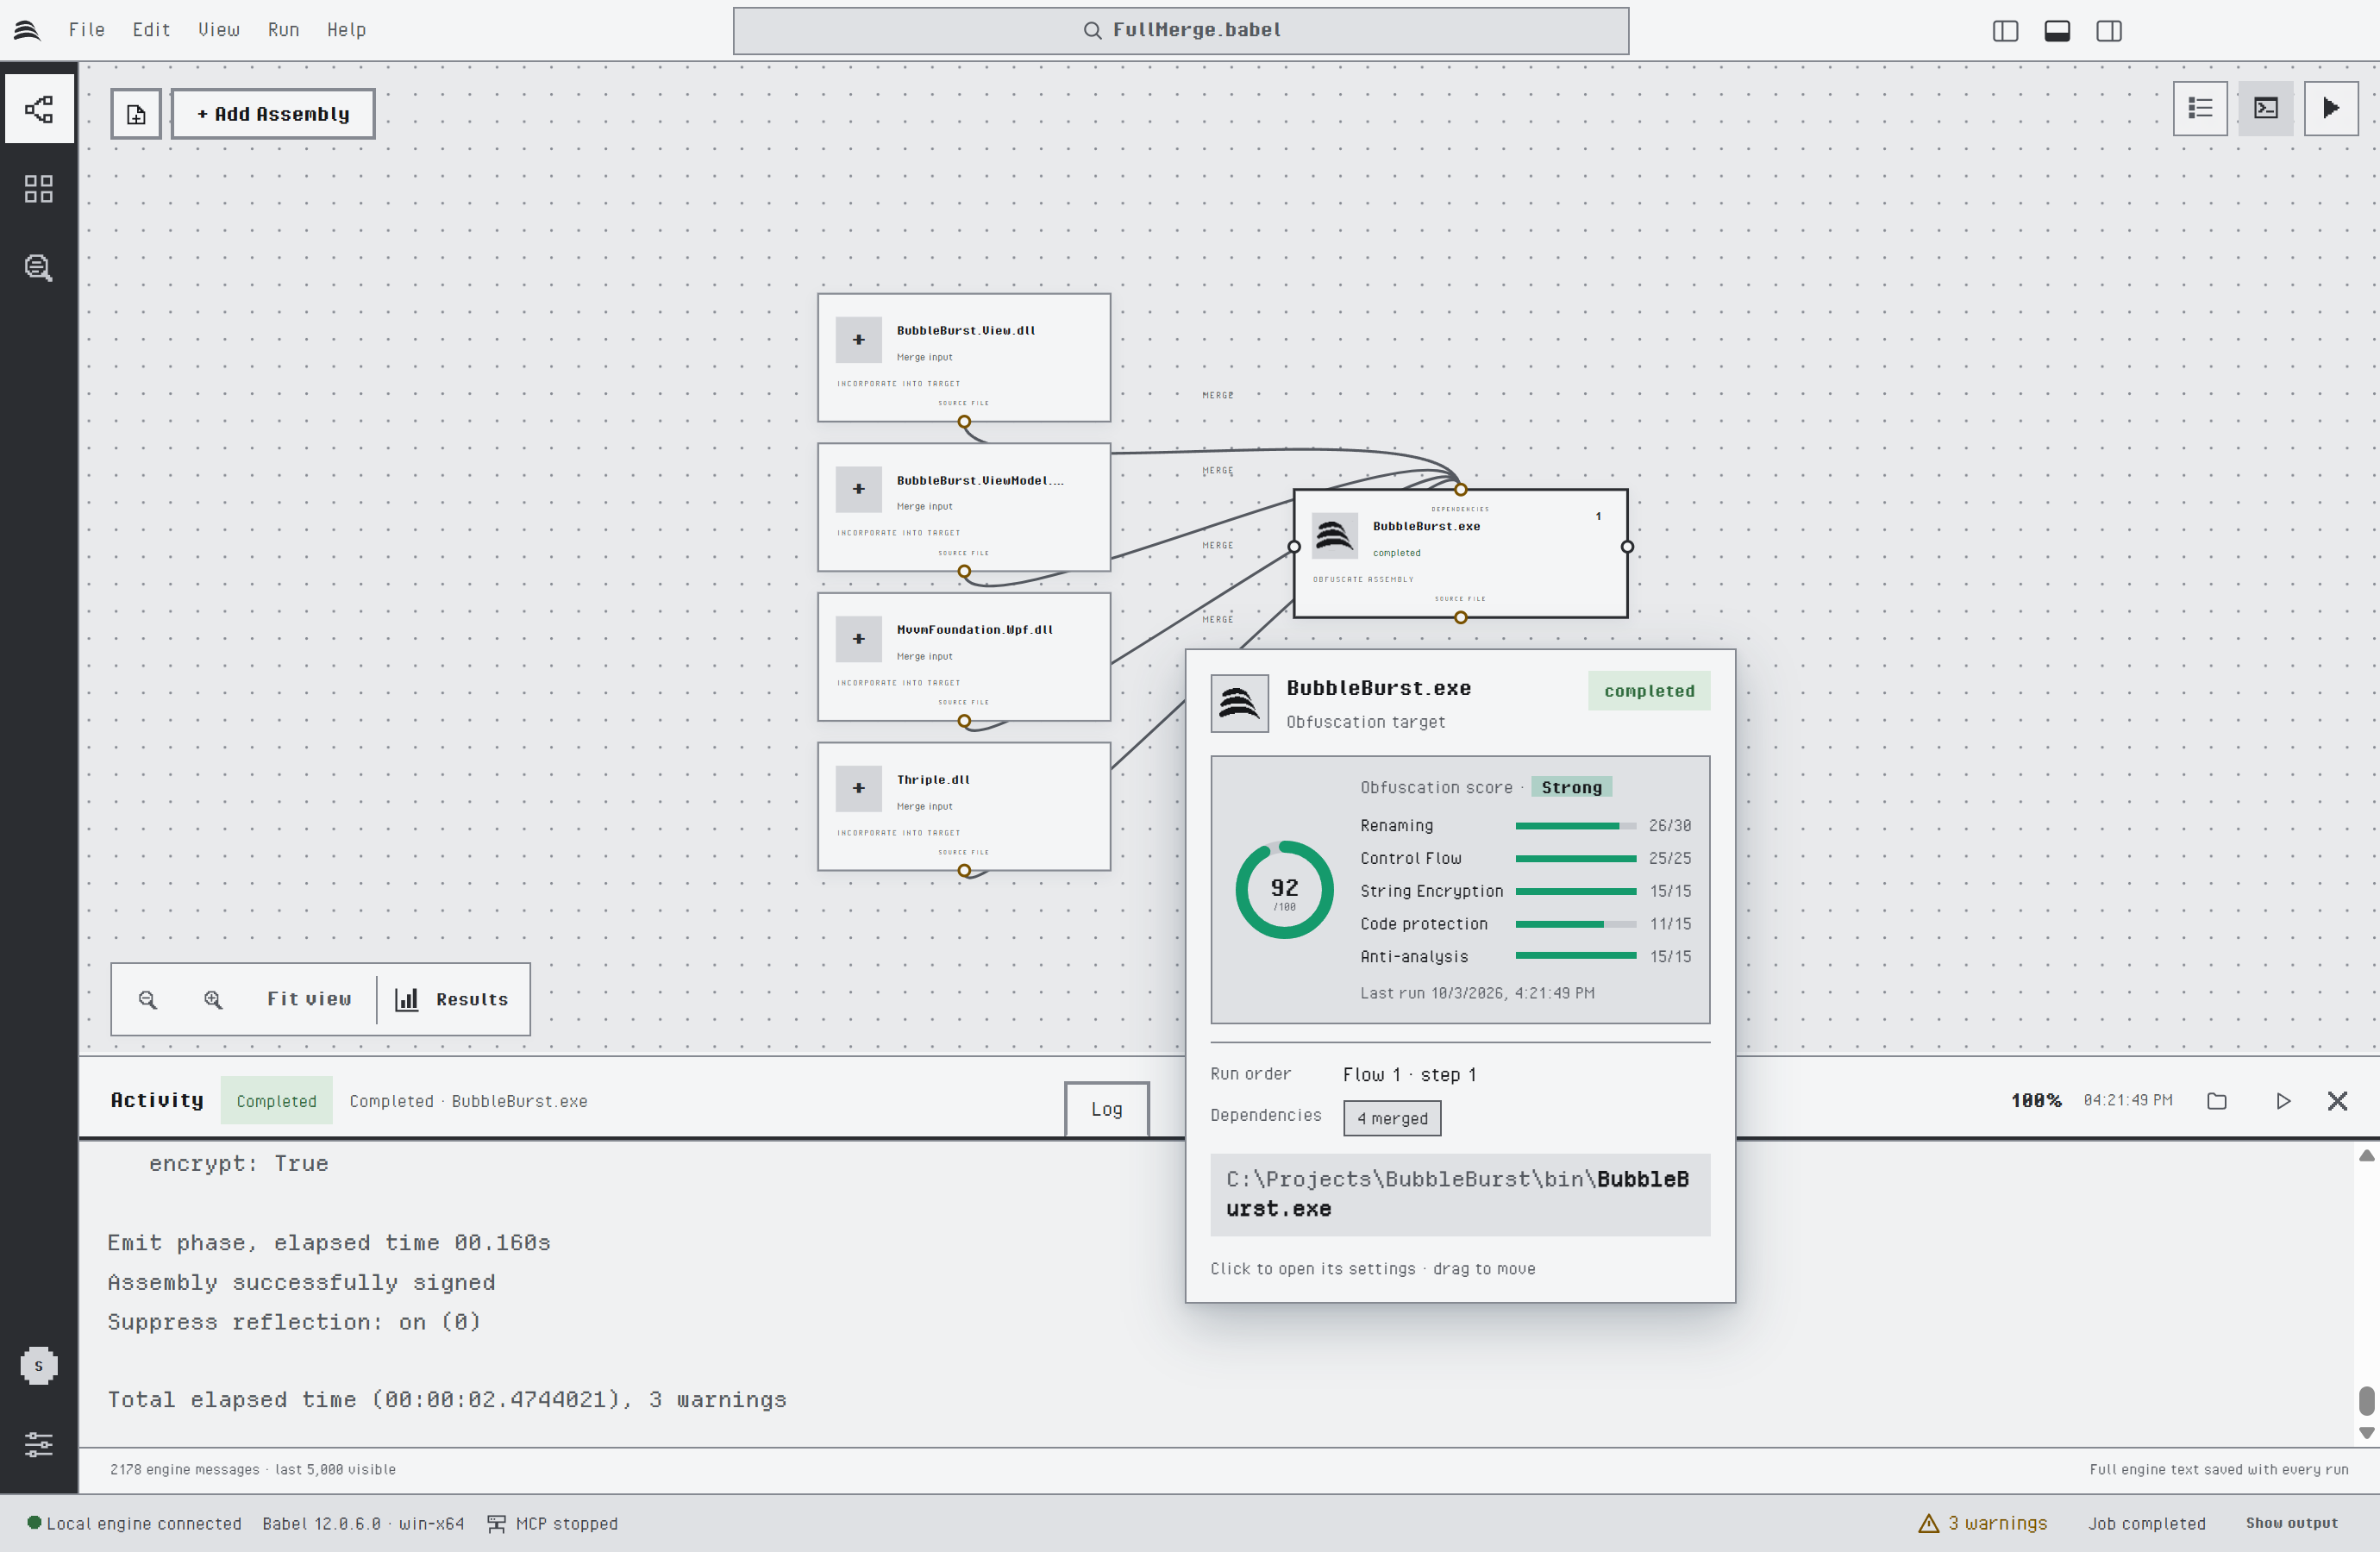Open the search inspect sidebar icon
Image resolution: width=2380 pixels, height=1552 pixels.
38,268
